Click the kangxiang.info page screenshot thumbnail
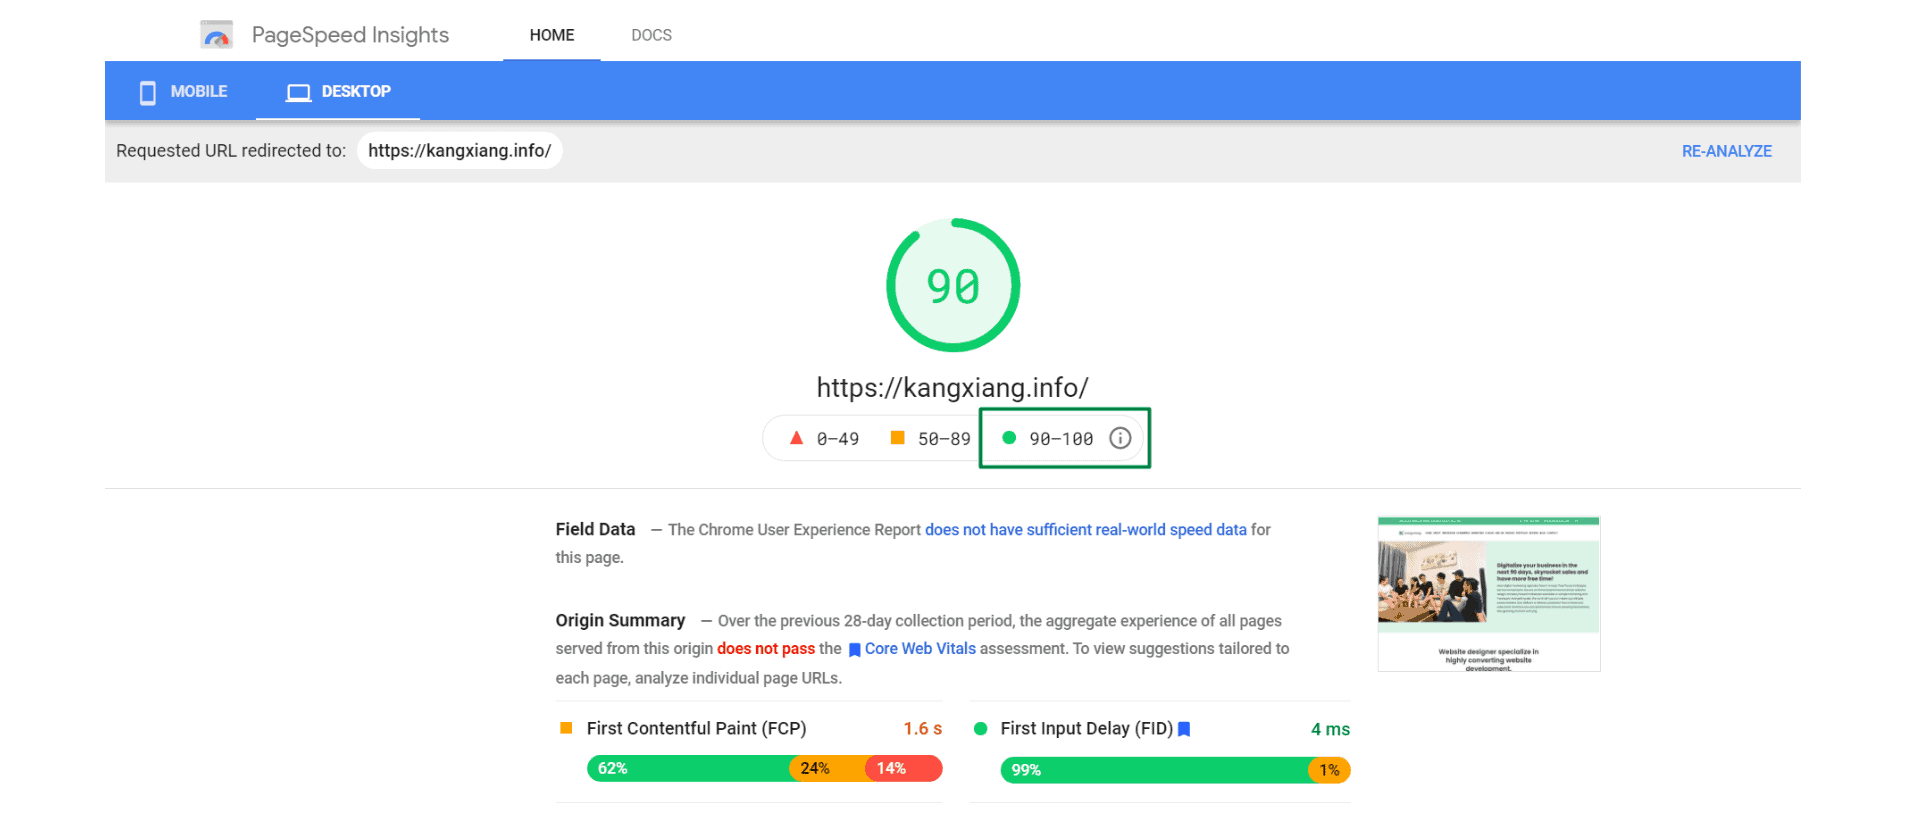Screen dimensions: 1906x818 click(x=1488, y=594)
